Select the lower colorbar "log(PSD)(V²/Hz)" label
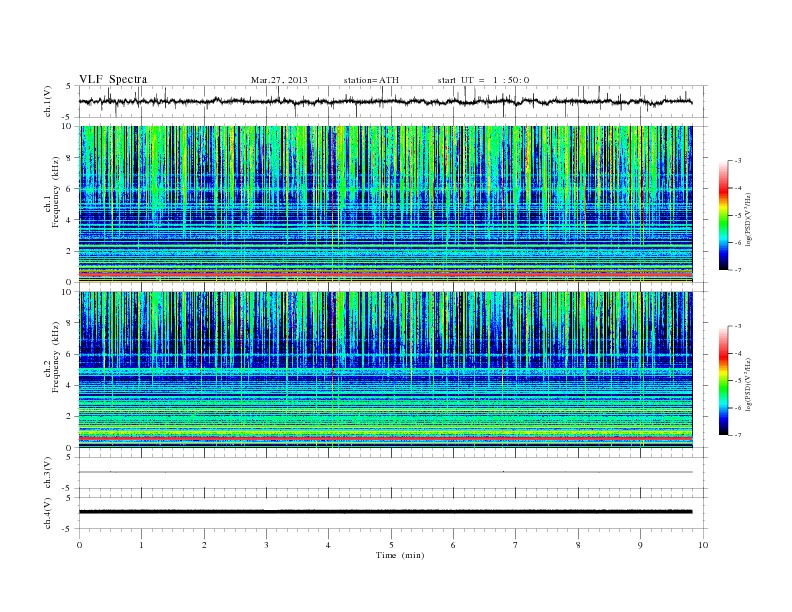This screenshot has height=612, width=792. pos(749,384)
